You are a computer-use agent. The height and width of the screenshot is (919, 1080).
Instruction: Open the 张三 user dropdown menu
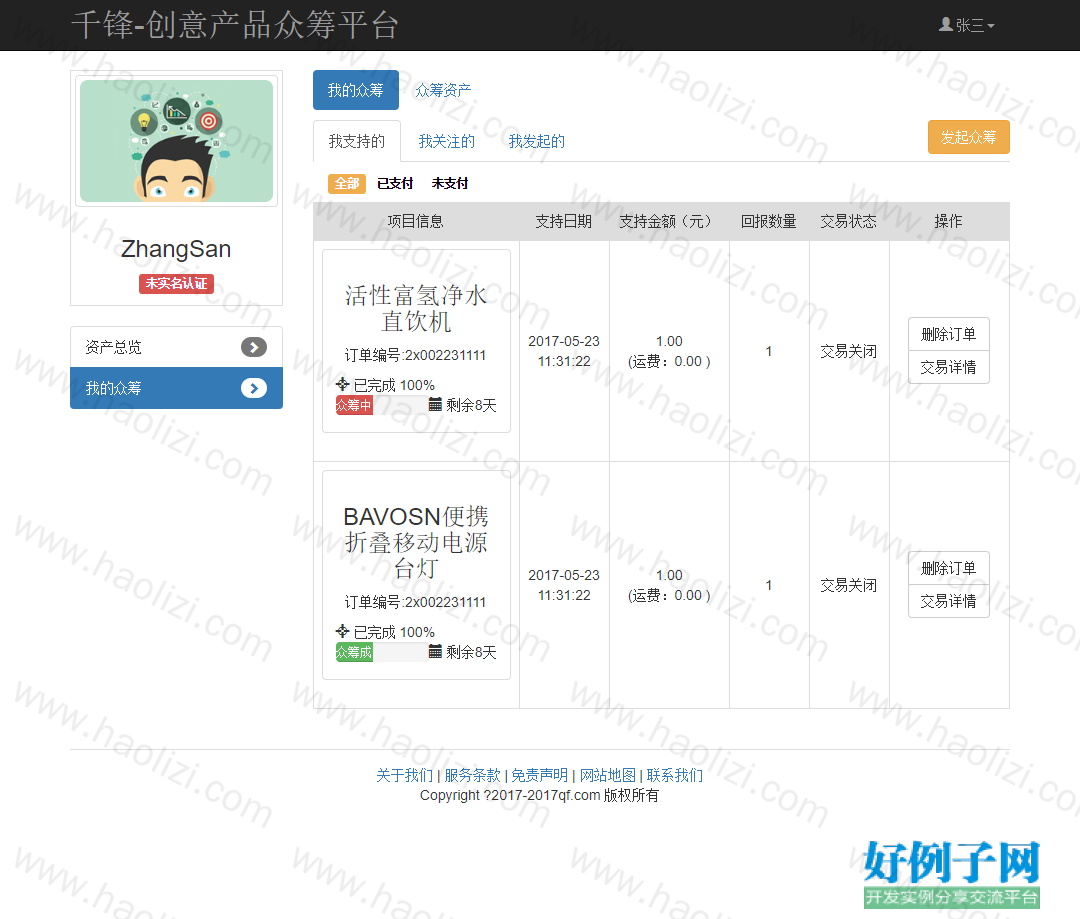point(967,25)
